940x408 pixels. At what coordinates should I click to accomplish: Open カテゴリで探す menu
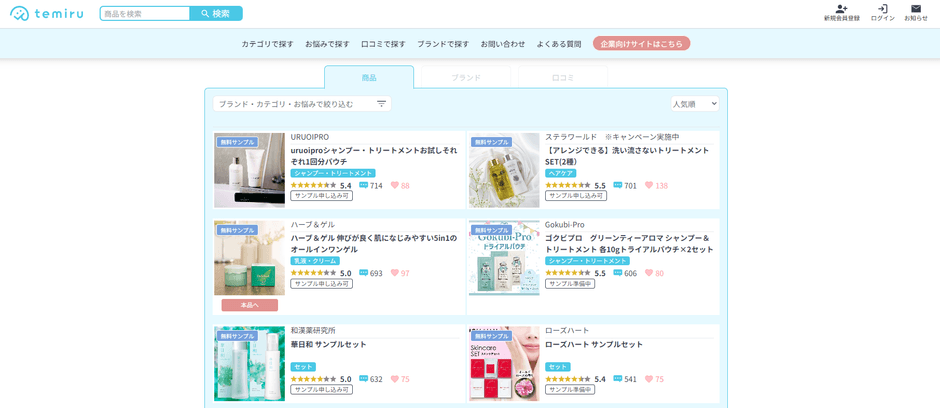(267, 44)
